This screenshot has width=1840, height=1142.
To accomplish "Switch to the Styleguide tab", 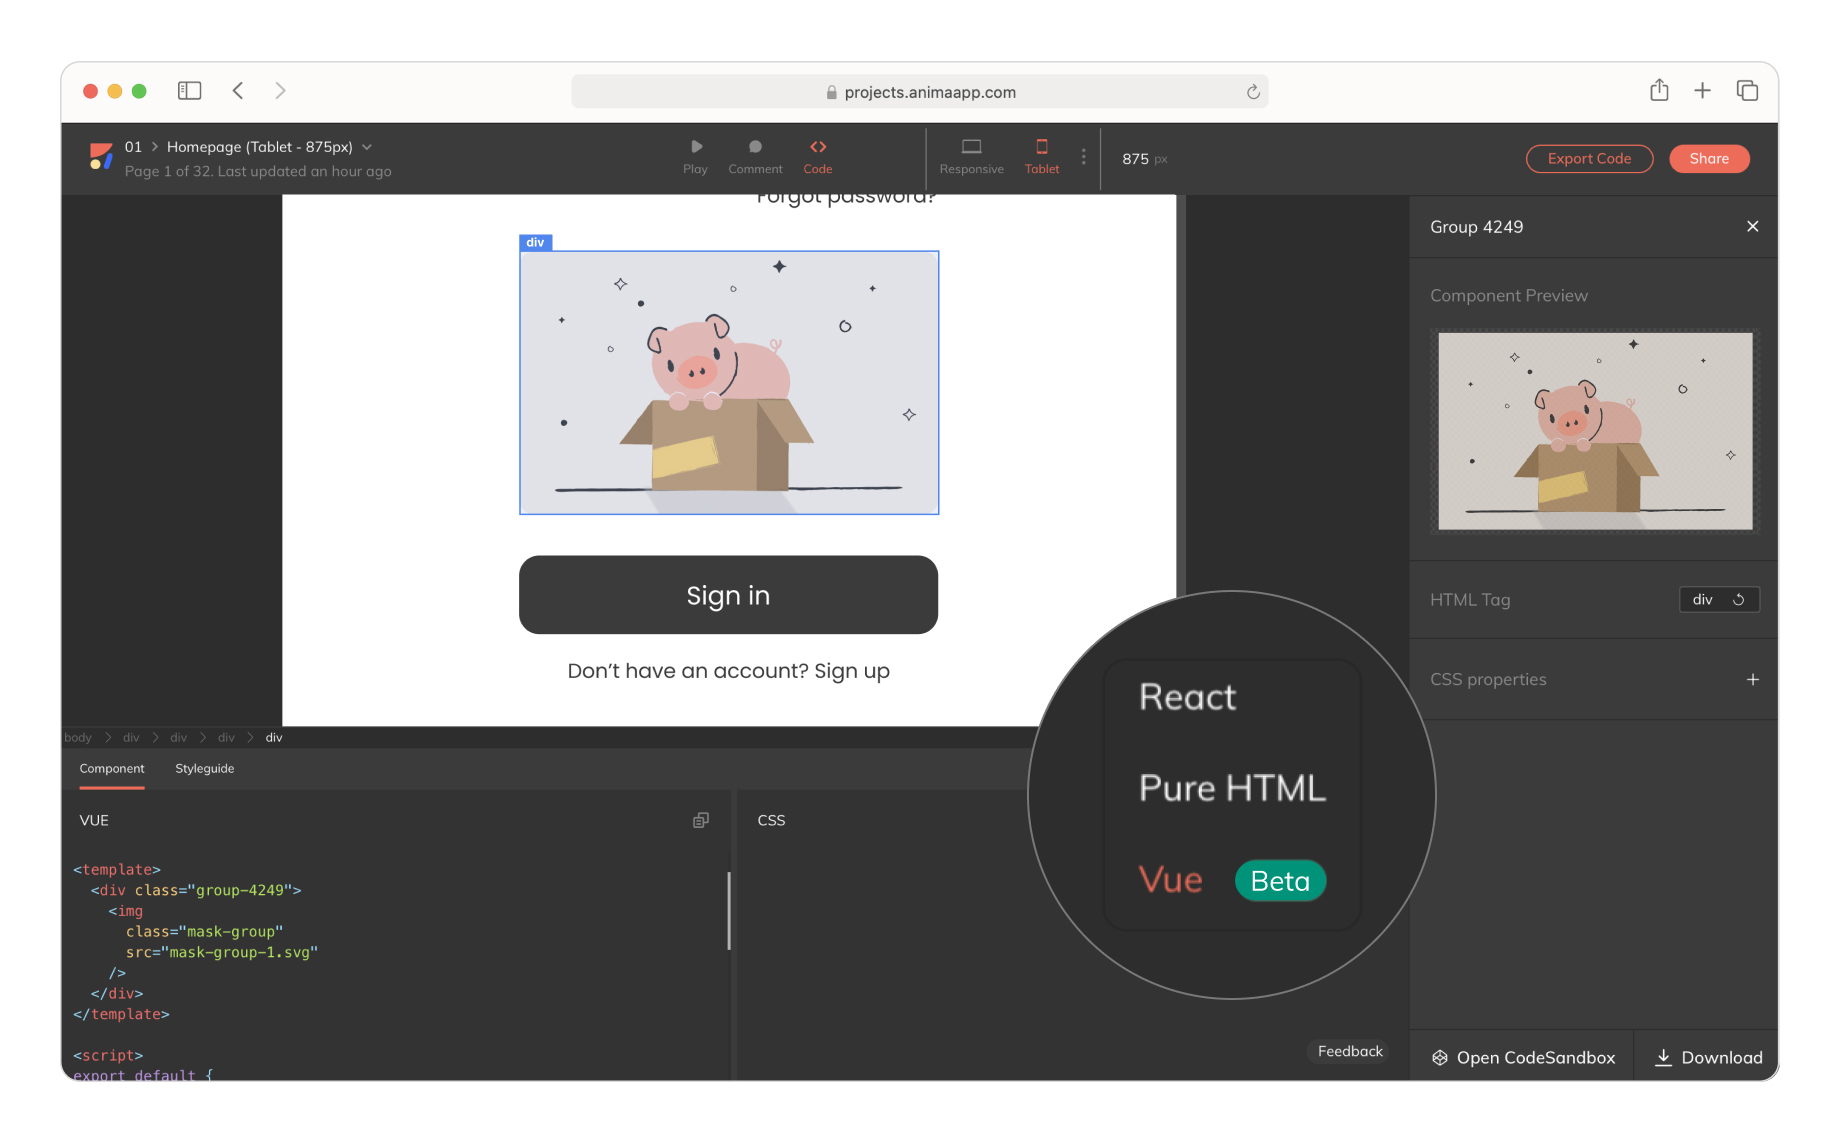I will (x=204, y=769).
